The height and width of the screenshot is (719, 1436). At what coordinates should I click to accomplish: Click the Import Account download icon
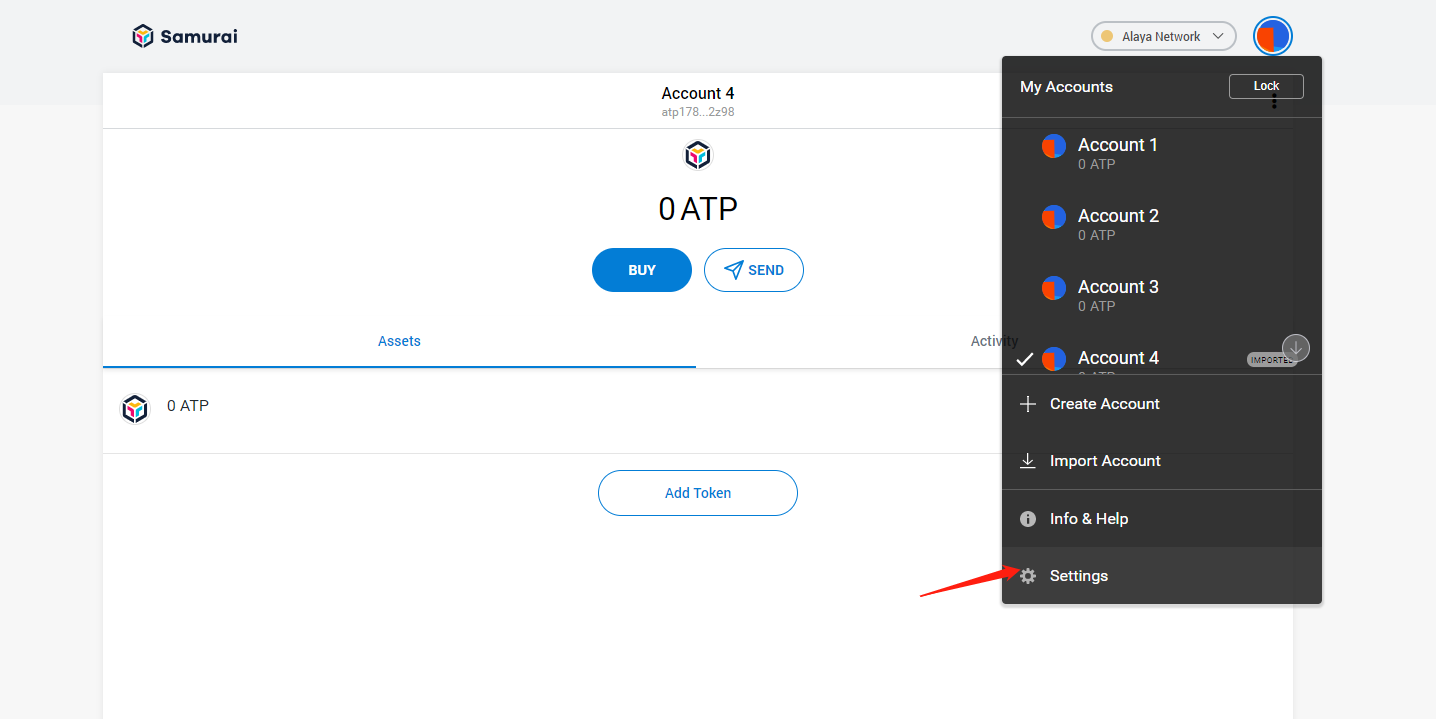[1028, 461]
